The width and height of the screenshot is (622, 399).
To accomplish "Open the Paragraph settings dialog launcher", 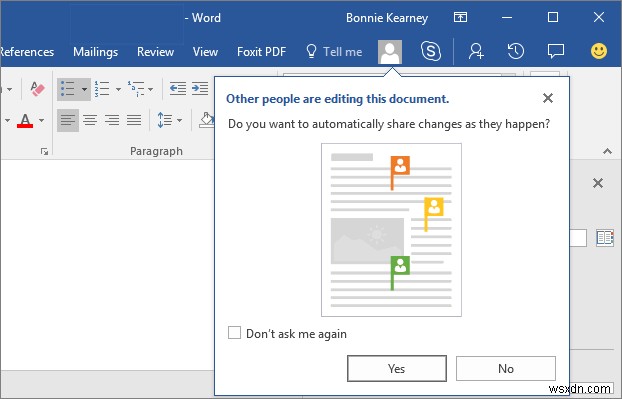I will pyautogui.click(x=44, y=152).
